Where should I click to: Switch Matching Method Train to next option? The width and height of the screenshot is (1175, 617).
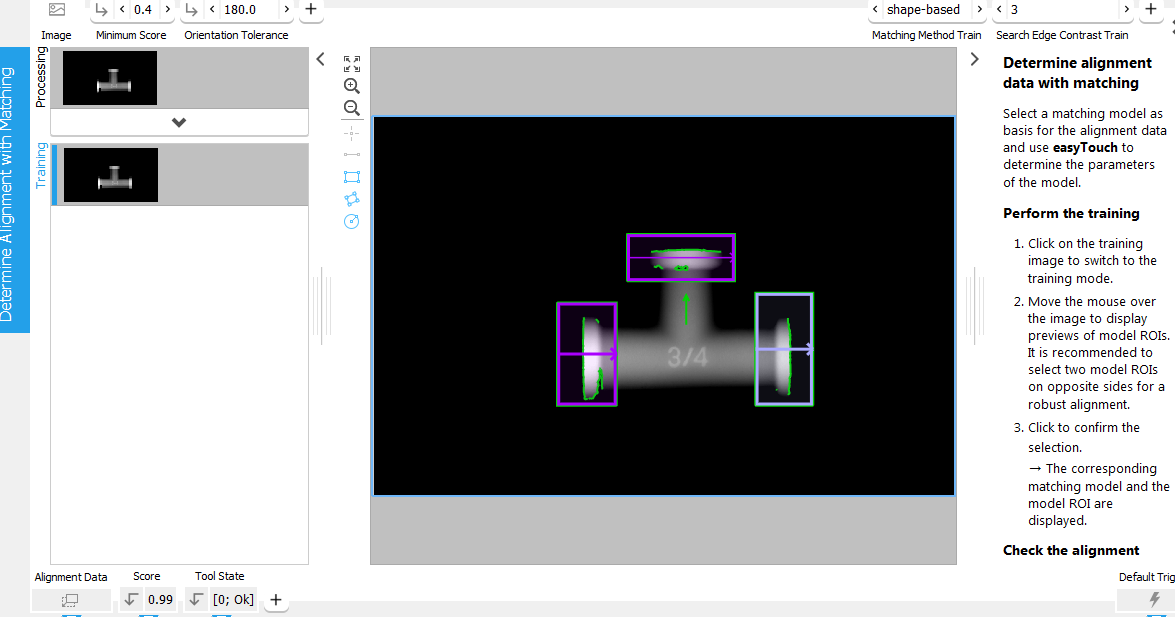[x=979, y=10]
